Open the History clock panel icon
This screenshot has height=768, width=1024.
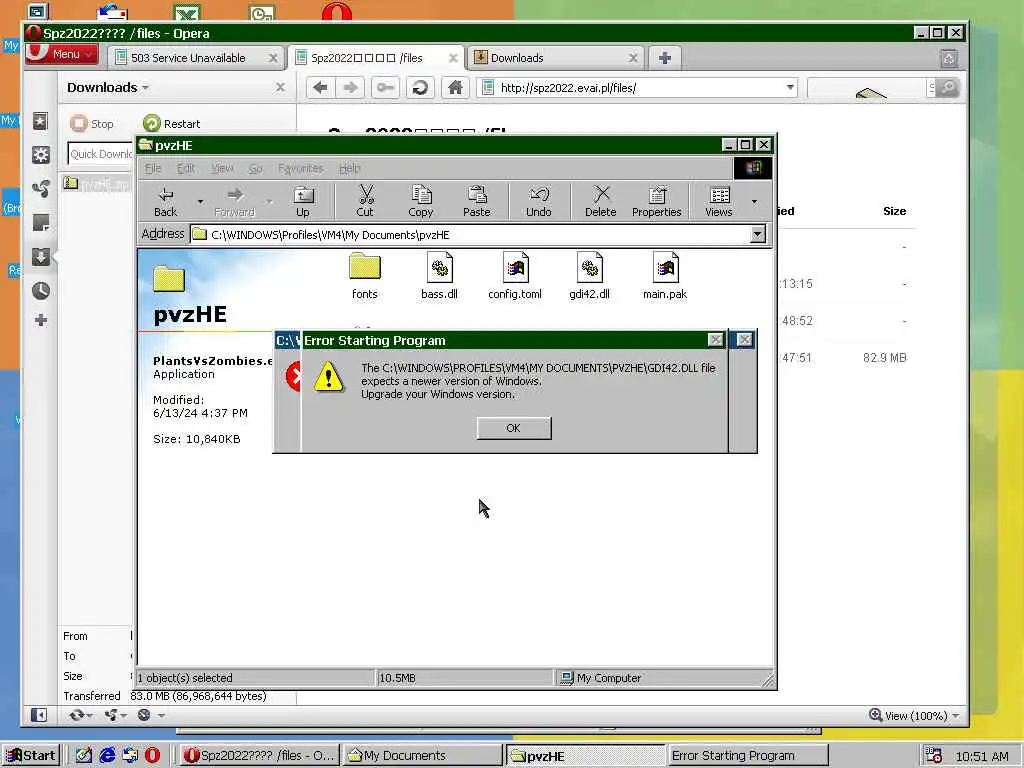pyautogui.click(x=40, y=291)
